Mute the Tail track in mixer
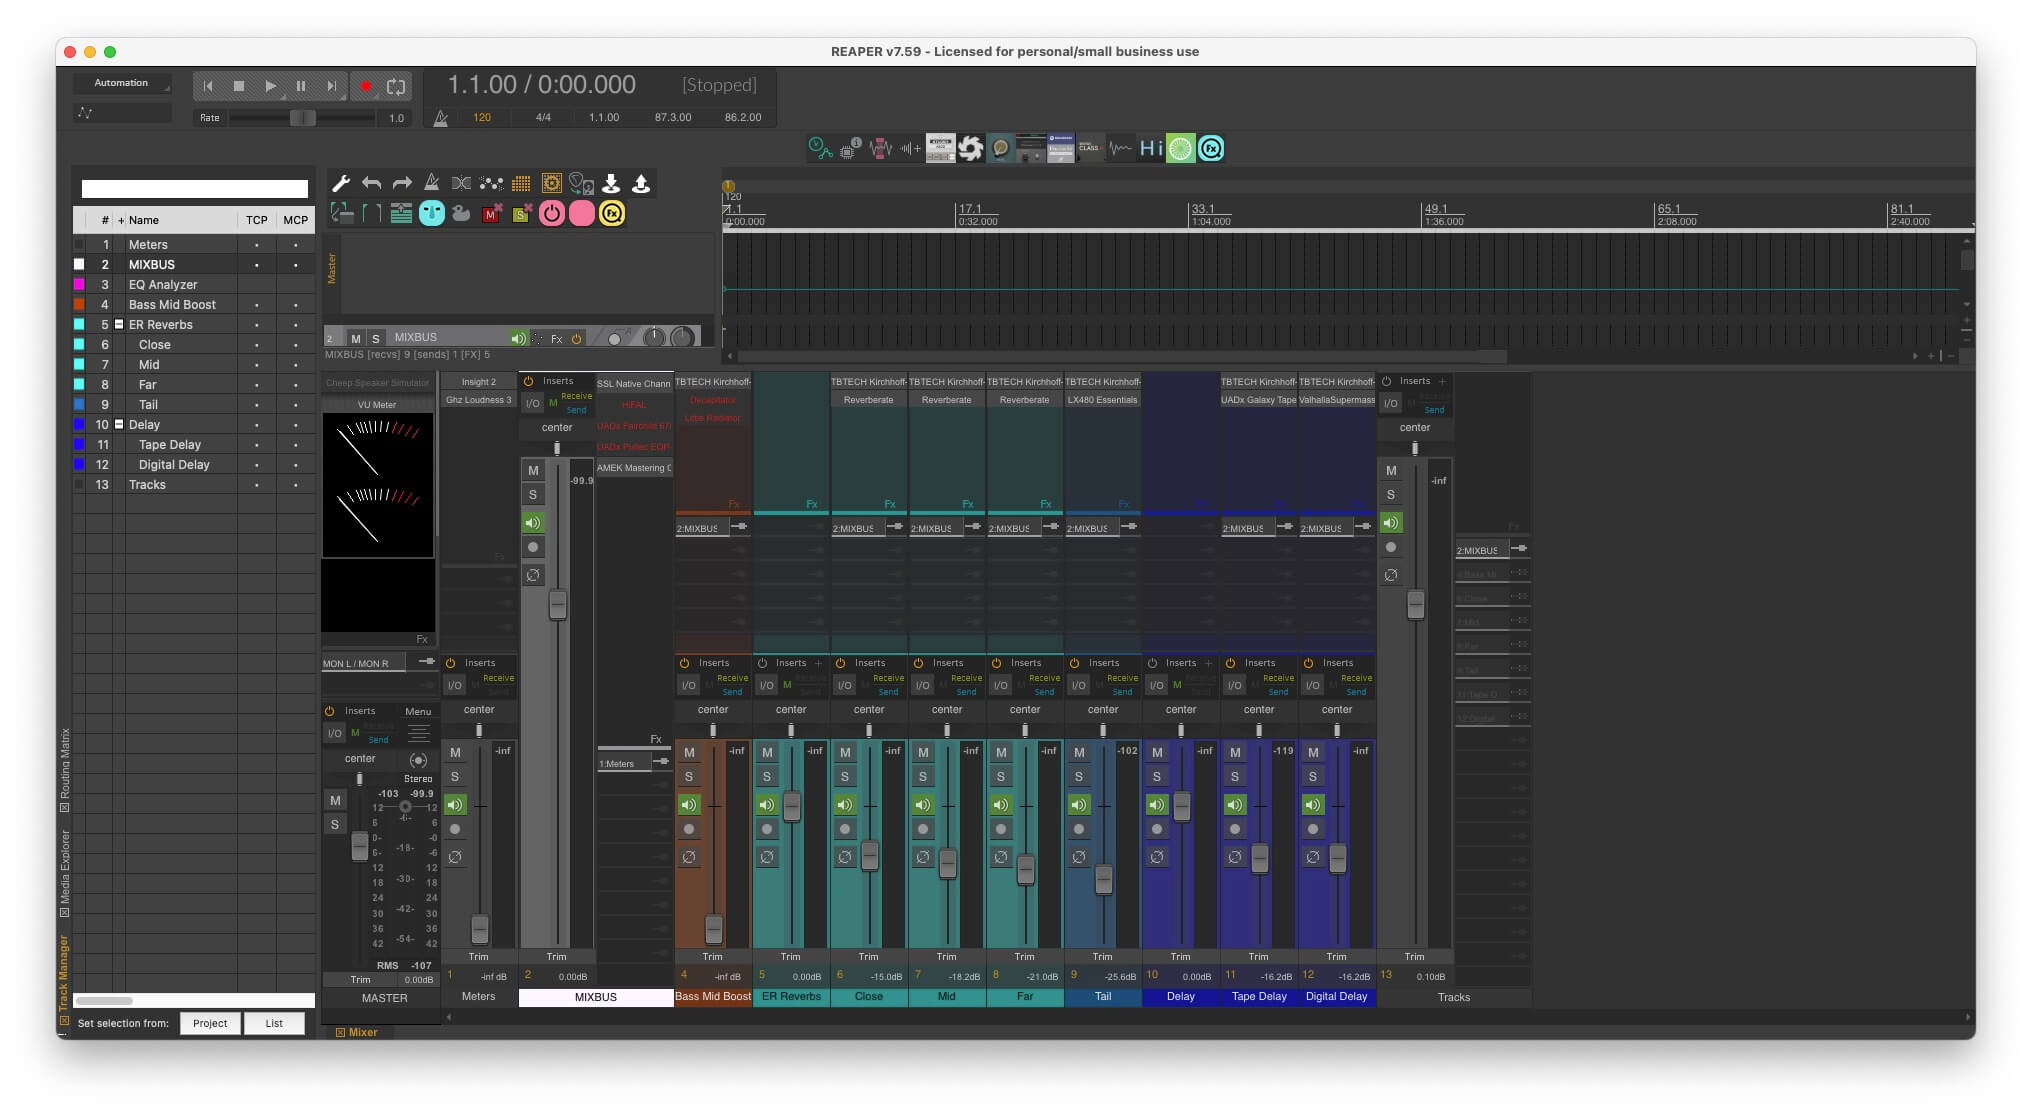 coord(1079,752)
